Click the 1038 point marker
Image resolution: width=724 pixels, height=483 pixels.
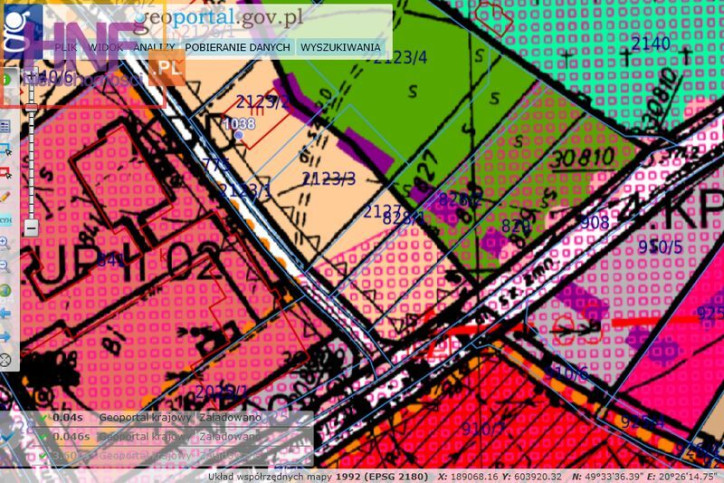239,135
